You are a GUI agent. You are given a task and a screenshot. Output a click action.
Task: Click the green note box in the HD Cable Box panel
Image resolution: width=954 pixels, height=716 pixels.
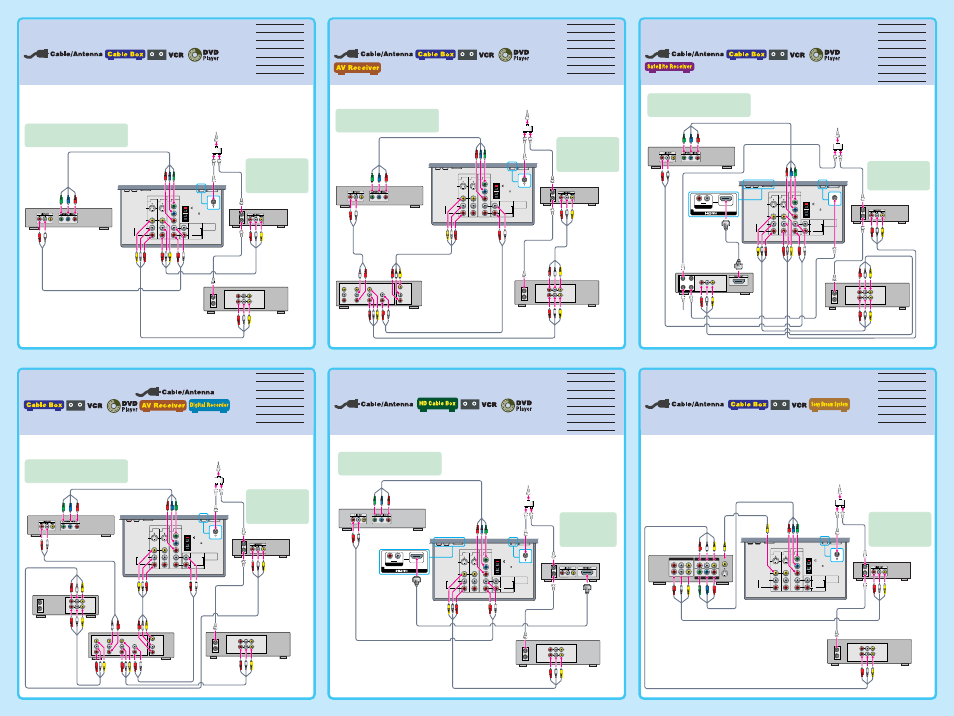point(389,464)
